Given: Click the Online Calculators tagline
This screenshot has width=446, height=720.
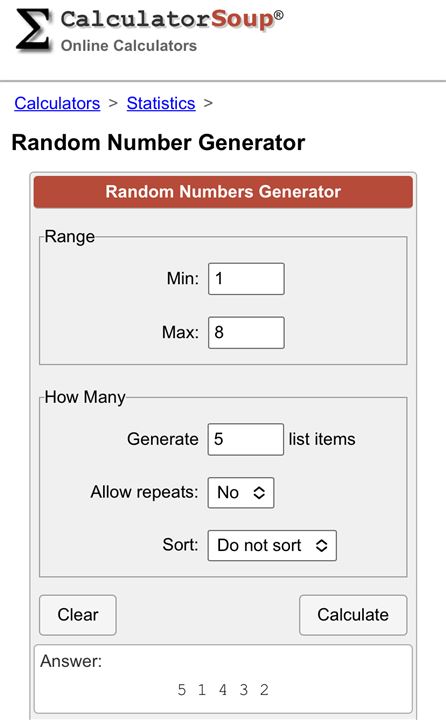Looking at the screenshot, I should [x=129, y=45].
